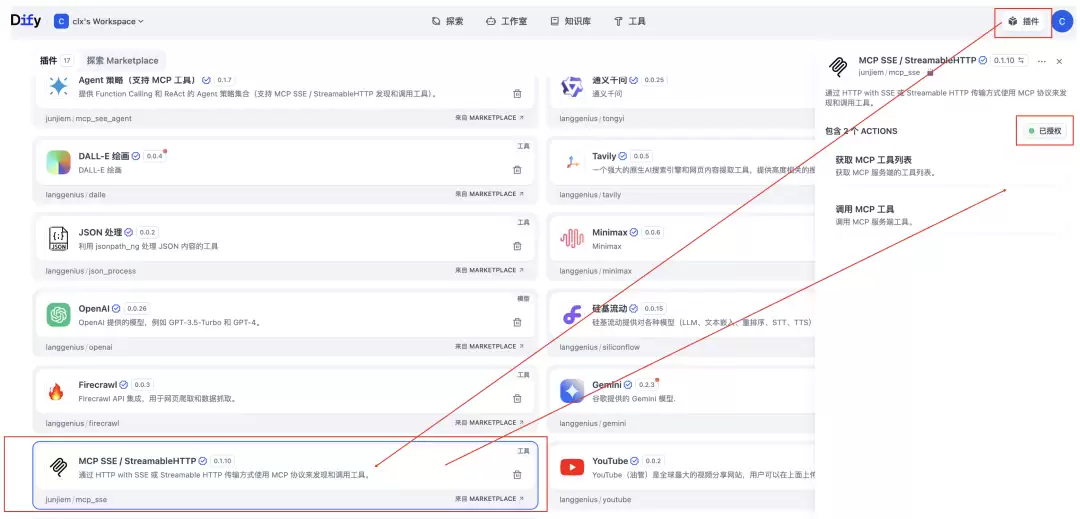Open the clx's Workspace dropdown
Image resolution: width=1080 pixels, height=519 pixels.
pyautogui.click(x=99, y=21)
